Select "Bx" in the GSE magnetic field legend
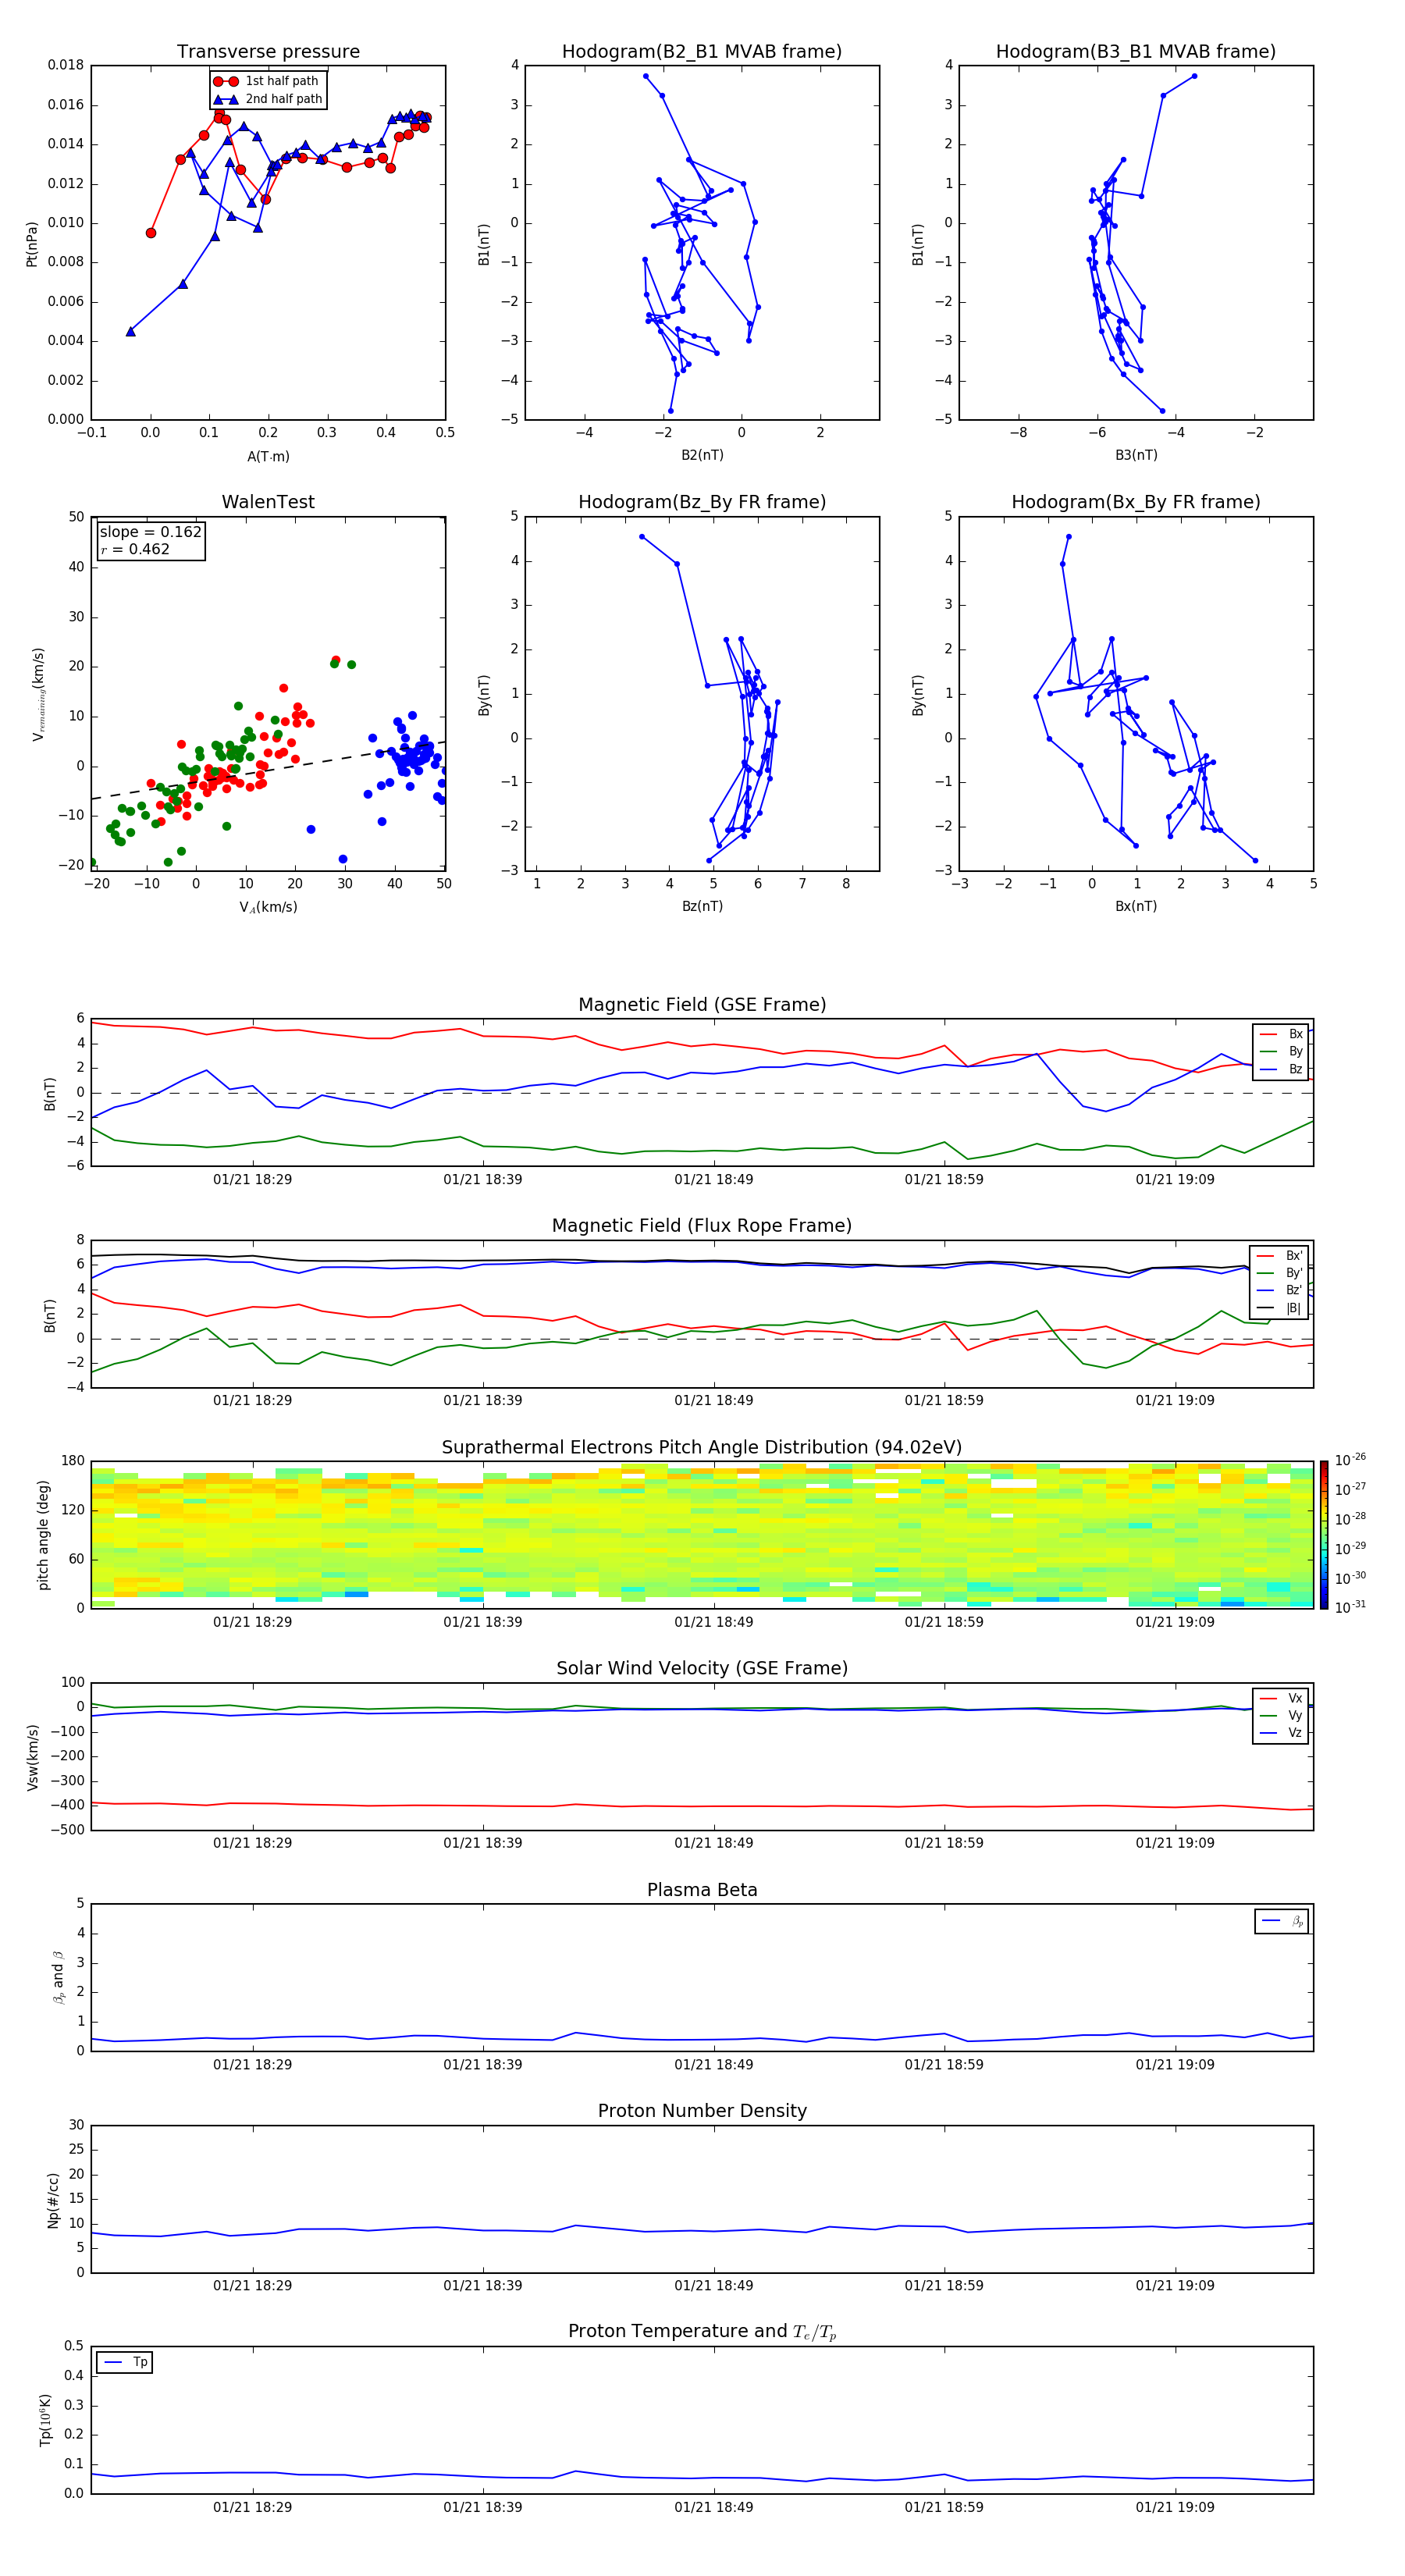 [x=1282, y=1034]
